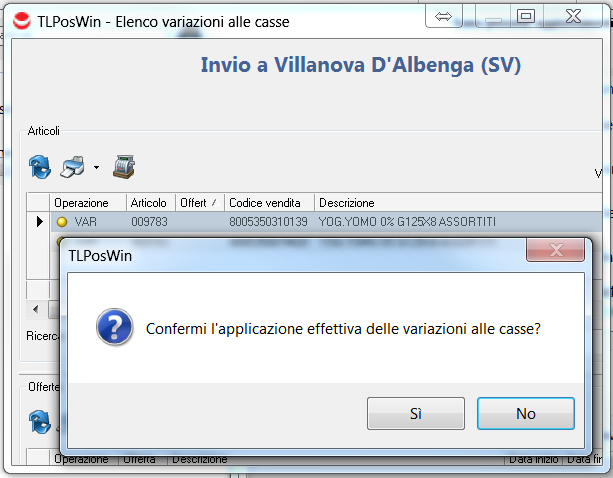The image size is (613, 478).
Task: Sort by the Offert column header
Action: pyautogui.click(x=199, y=203)
